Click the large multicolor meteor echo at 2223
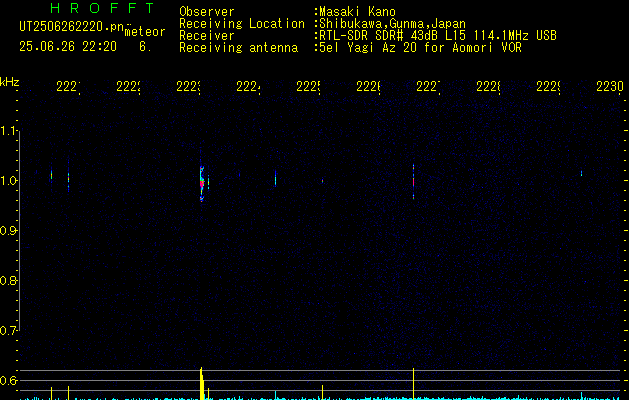The height and width of the screenshot is (400, 629). (x=202, y=183)
